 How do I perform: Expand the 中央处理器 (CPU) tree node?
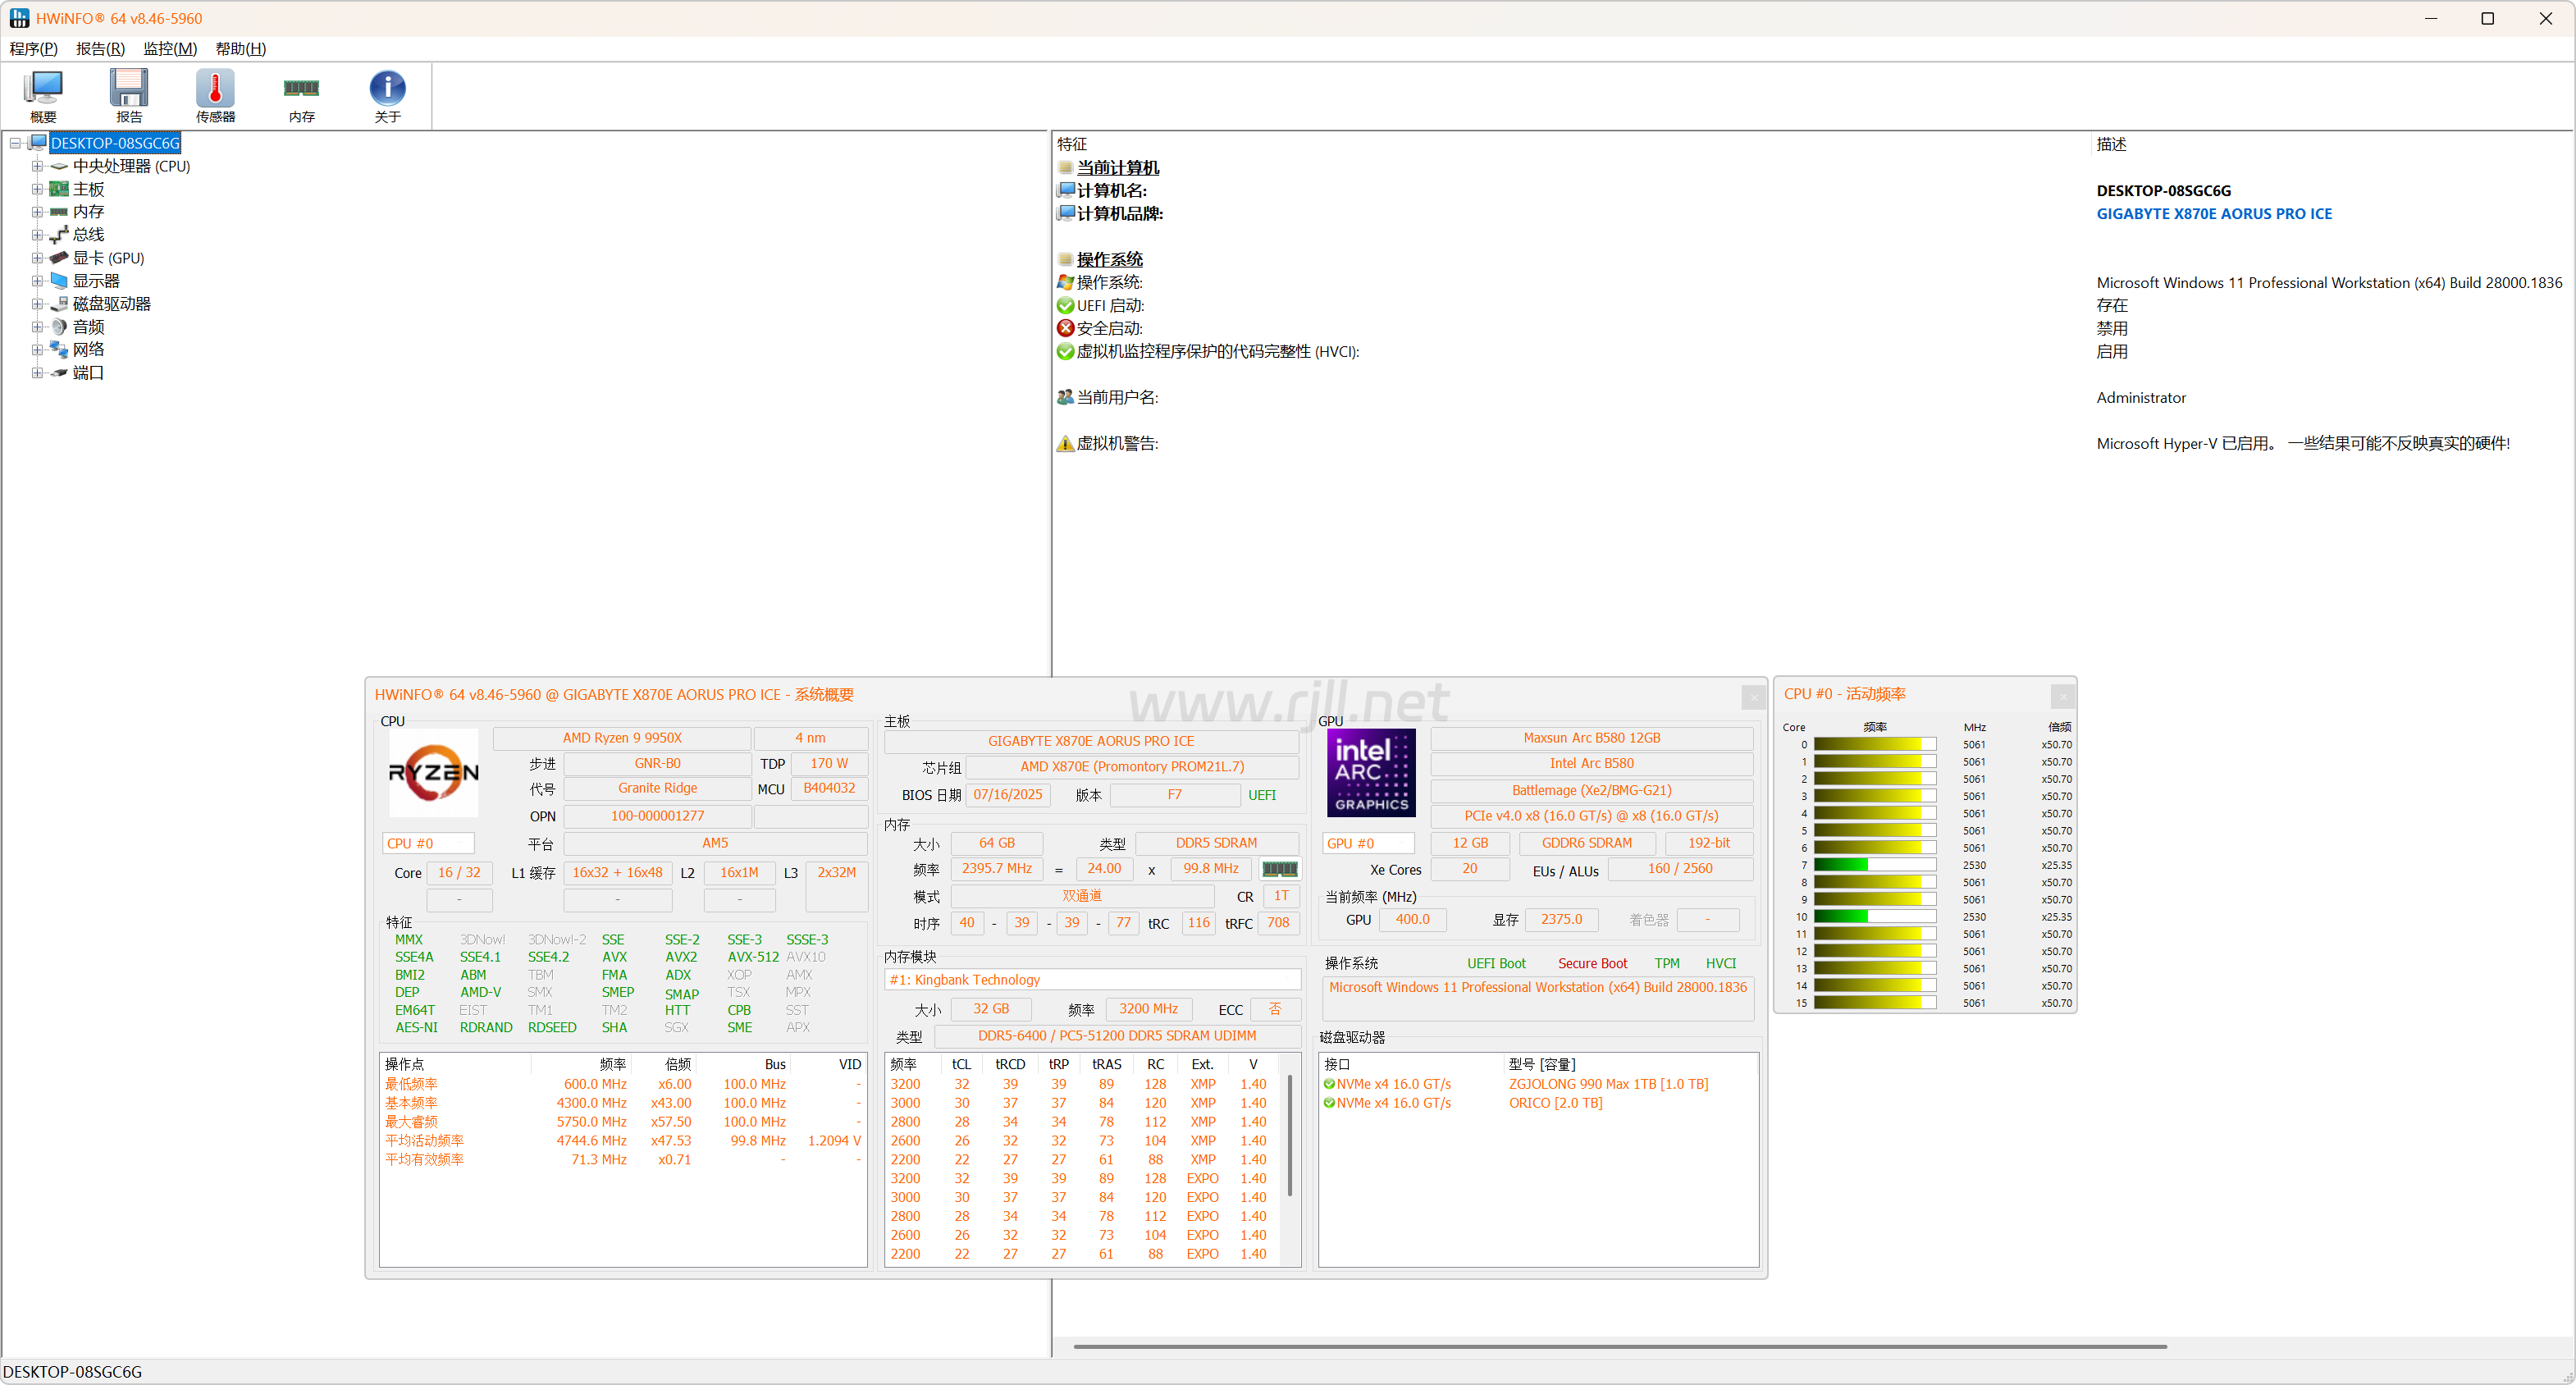[37, 166]
